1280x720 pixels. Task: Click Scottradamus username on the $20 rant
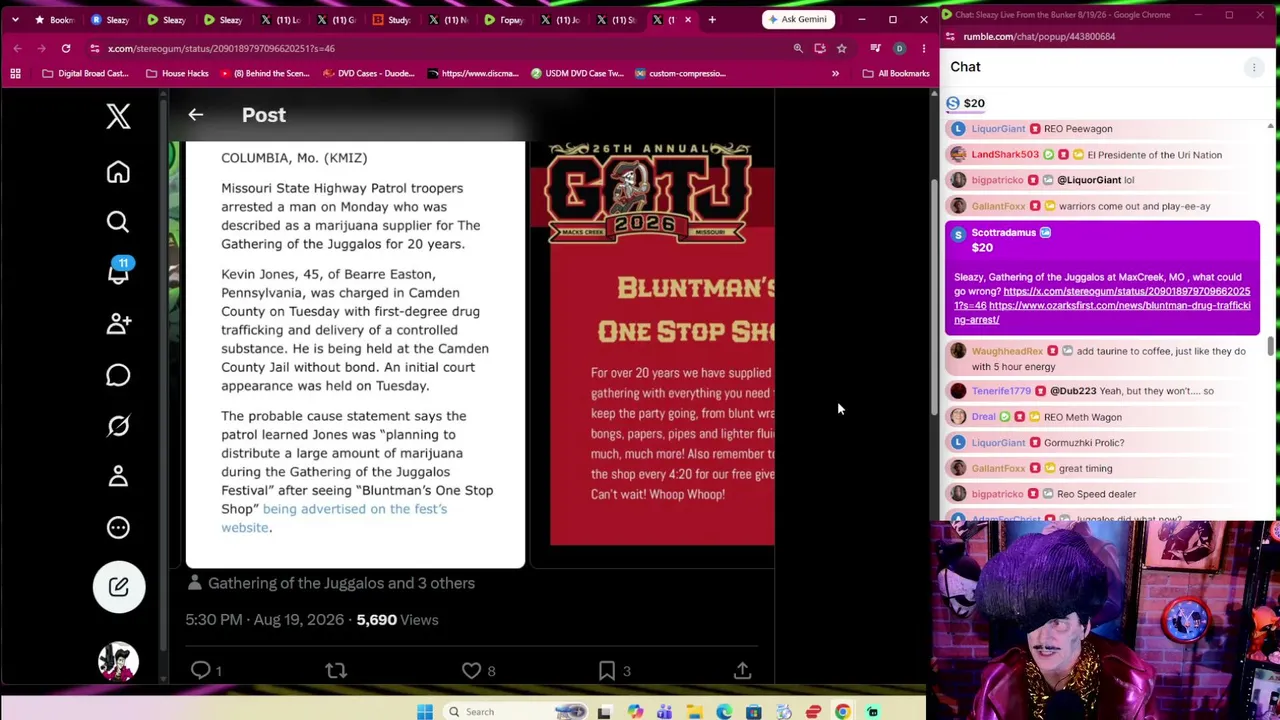tap(1003, 233)
